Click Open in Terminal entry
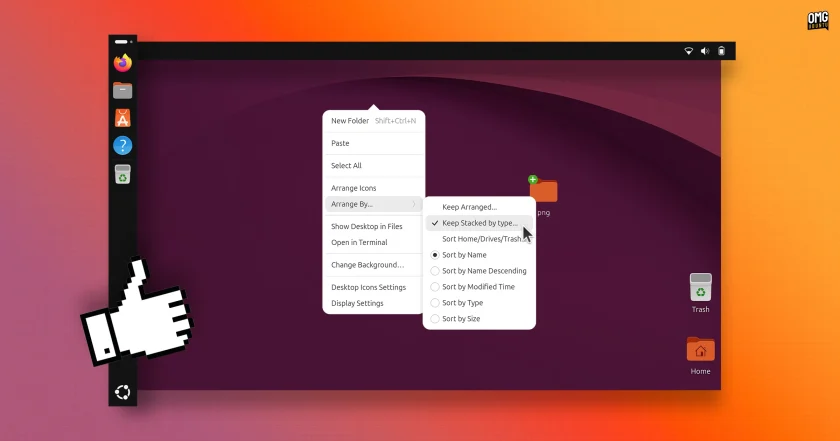Image resolution: width=840 pixels, height=441 pixels. (x=374, y=242)
